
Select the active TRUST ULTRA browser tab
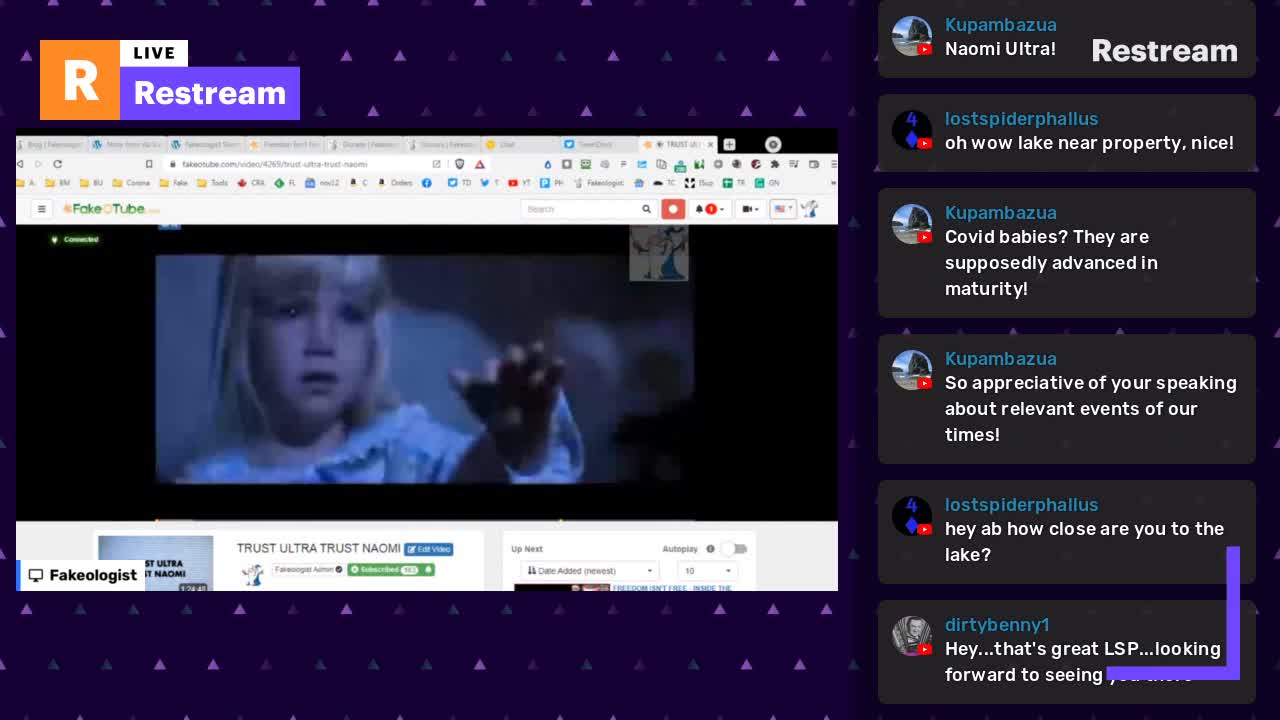[x=678, y=145]
